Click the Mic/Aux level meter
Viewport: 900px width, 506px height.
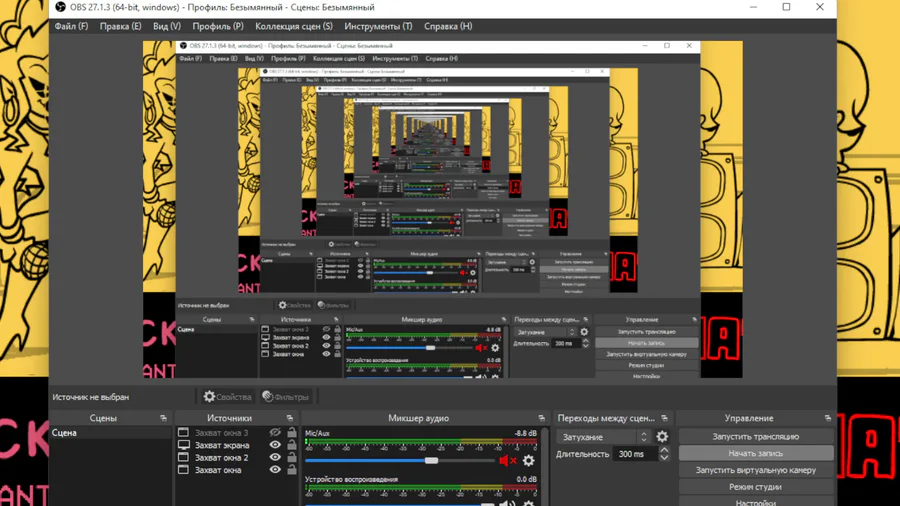(x=421, y=442)
